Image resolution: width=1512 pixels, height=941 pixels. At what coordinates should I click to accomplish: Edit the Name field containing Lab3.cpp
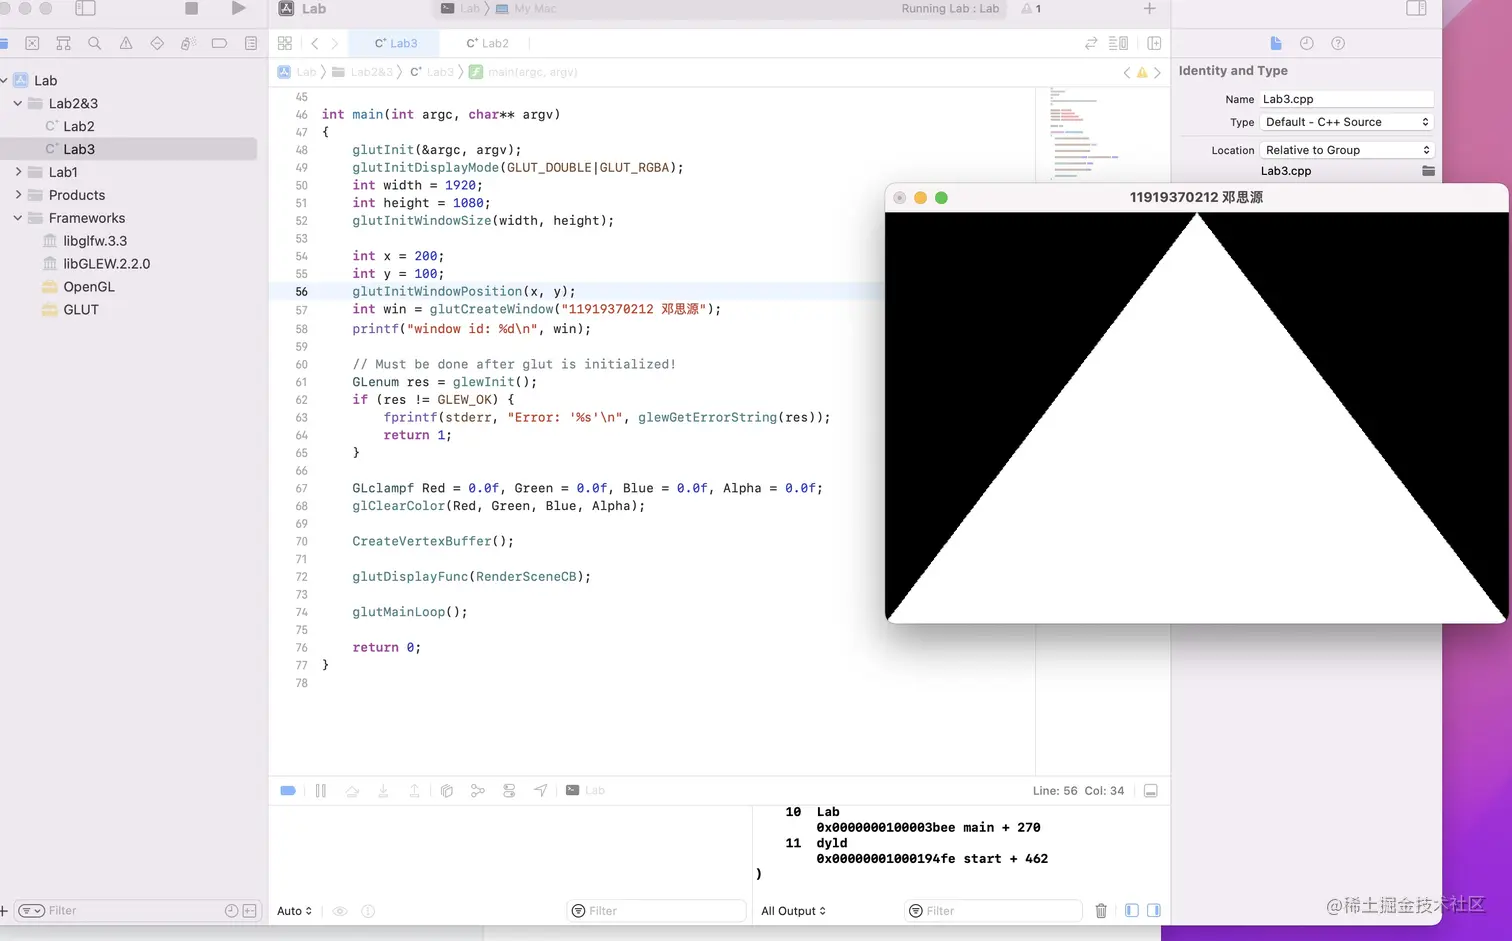coord(1347,98)
